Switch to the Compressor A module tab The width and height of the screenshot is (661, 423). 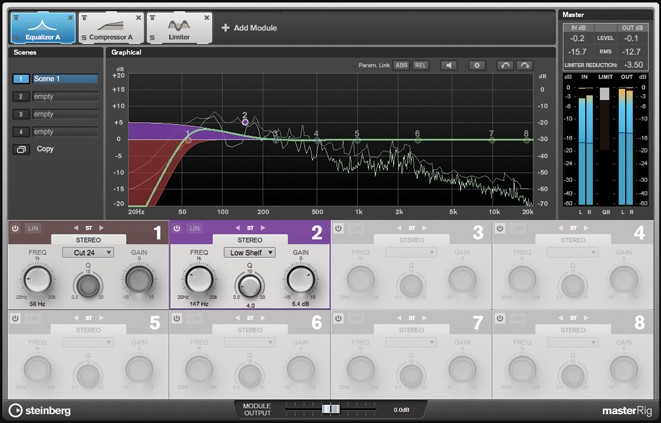(x=111, y=28)
